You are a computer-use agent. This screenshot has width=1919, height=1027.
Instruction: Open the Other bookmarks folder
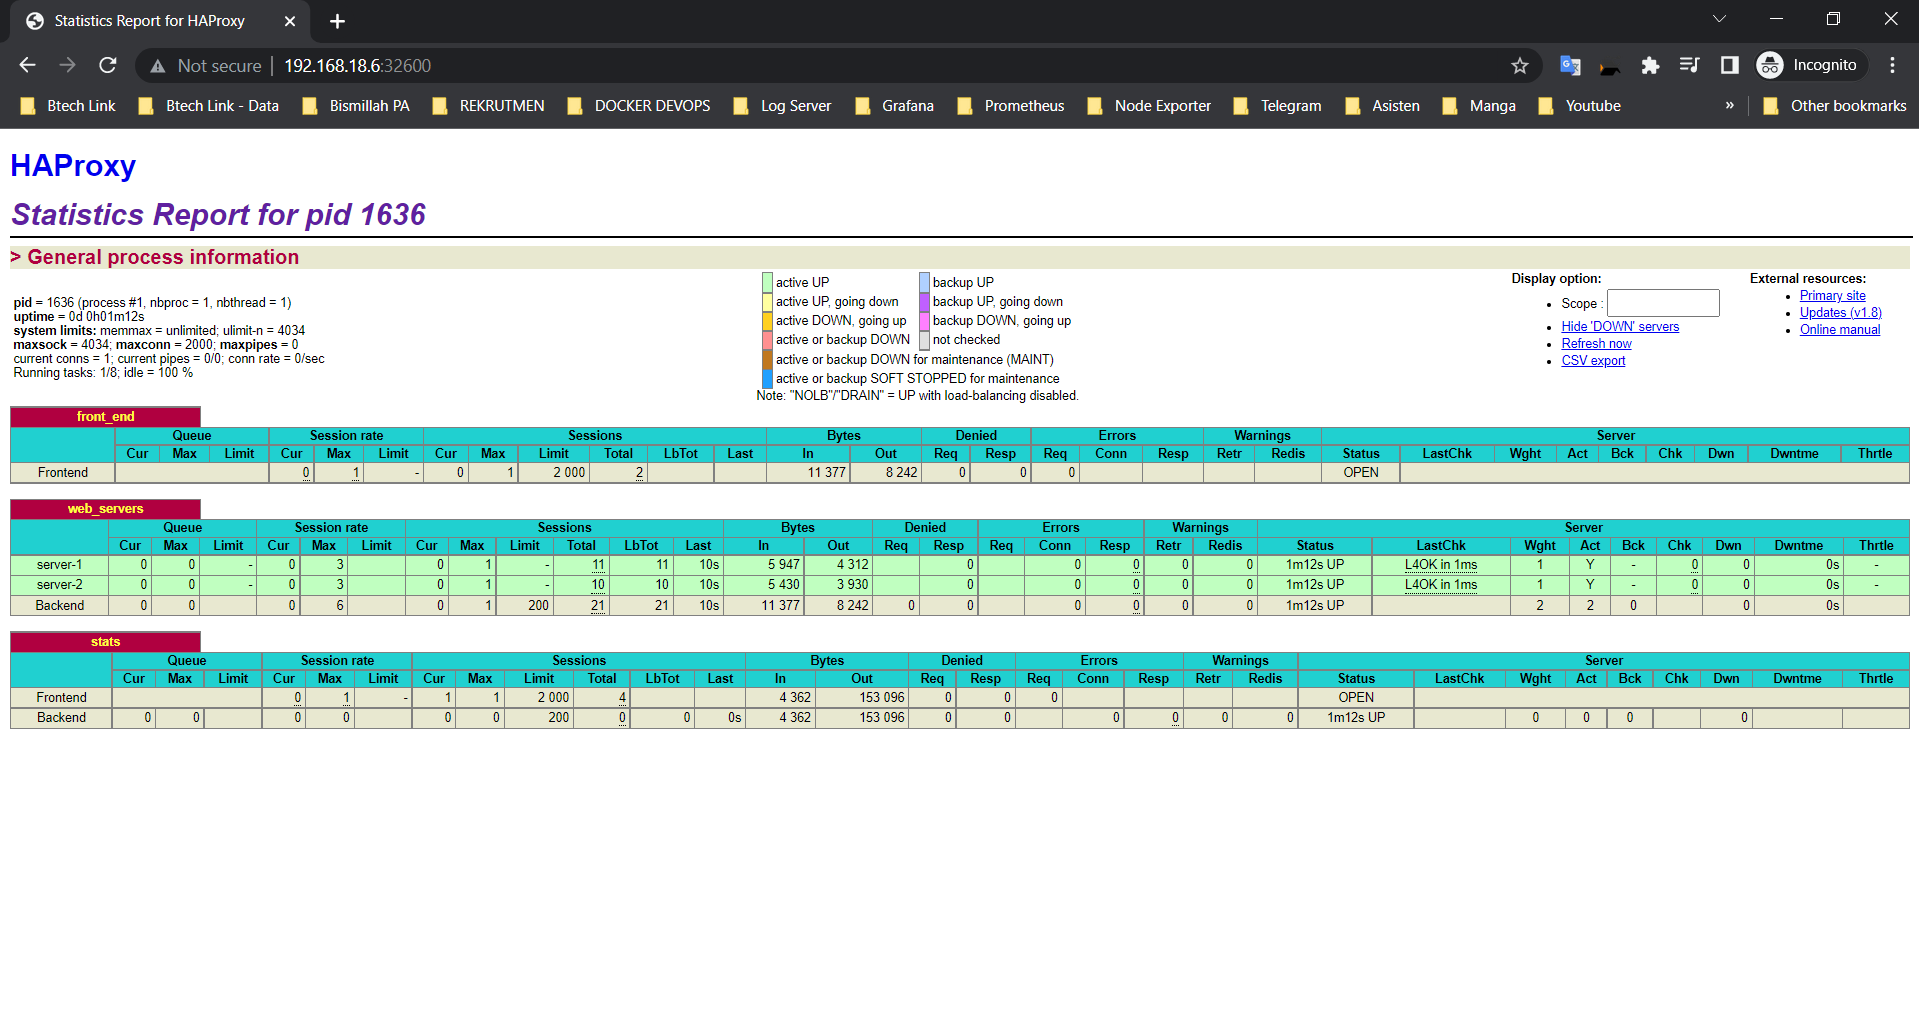pyautogui.click(x=1834, y=106)
